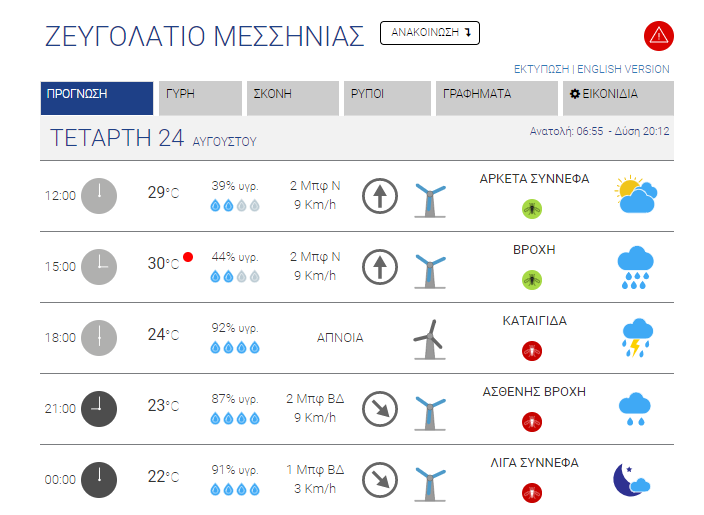Click the wind turbine icon at 18:00
704x515 pixels.
click(x=430, y=339)
